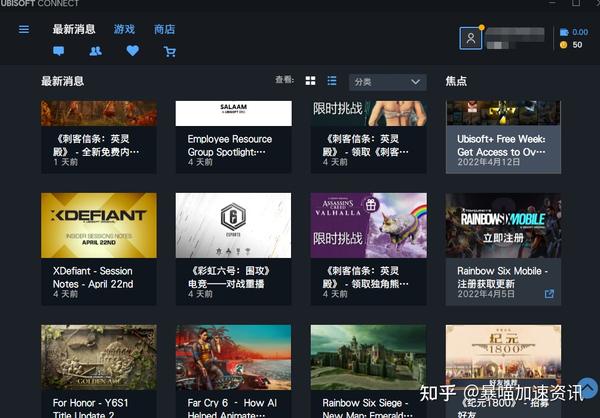This screenshot has width=600, height=418.
Task: Open the wishlist heart icon
Action: 132,51
